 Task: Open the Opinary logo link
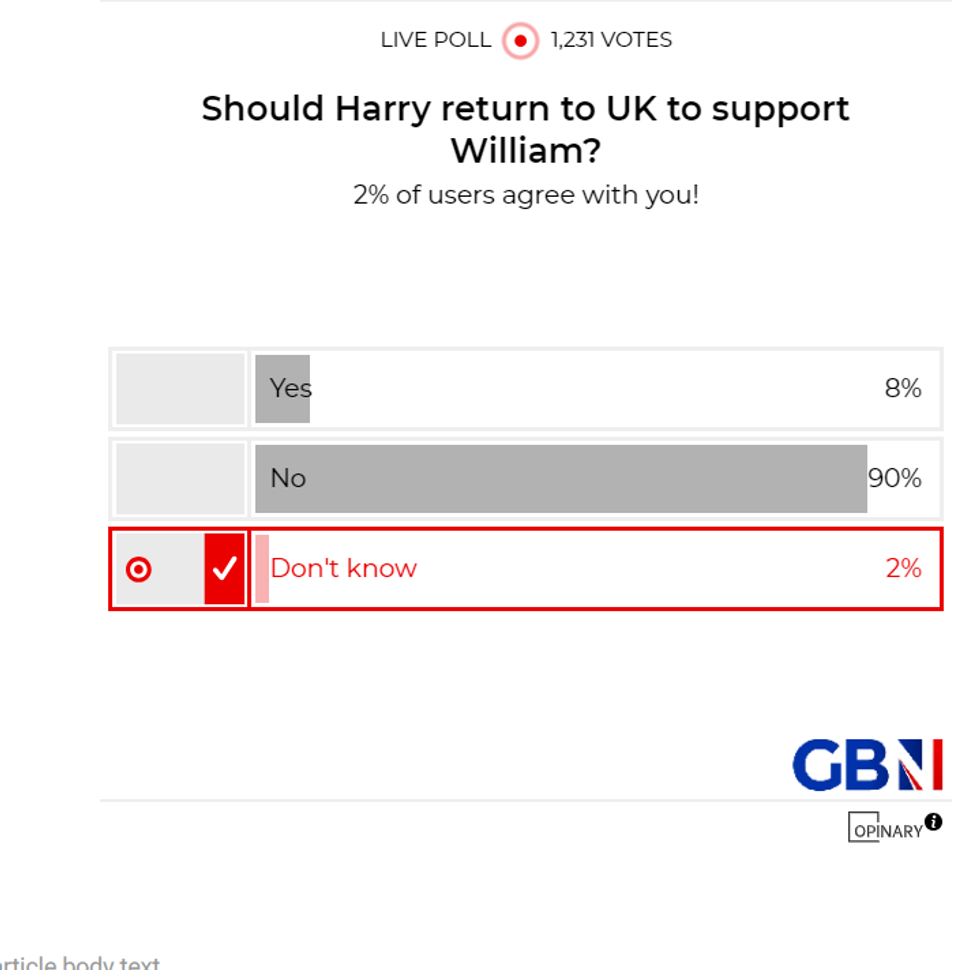pos(885,828)
